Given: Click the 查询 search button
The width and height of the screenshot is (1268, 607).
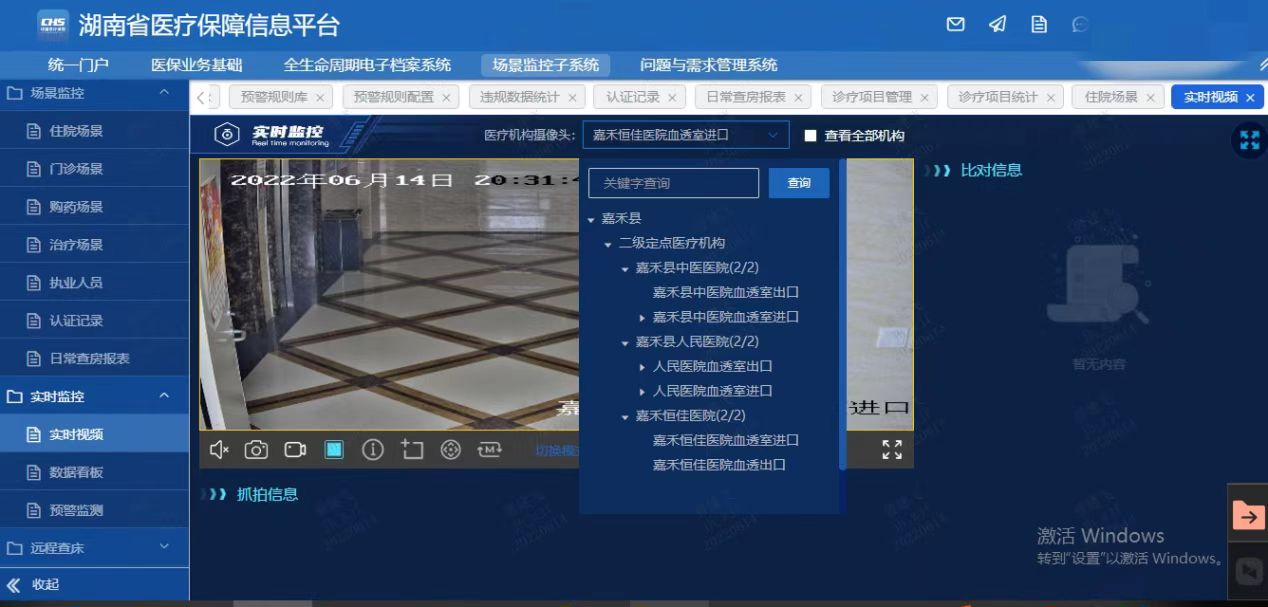Looking at the screenshot, I should (x=798, y=183).
